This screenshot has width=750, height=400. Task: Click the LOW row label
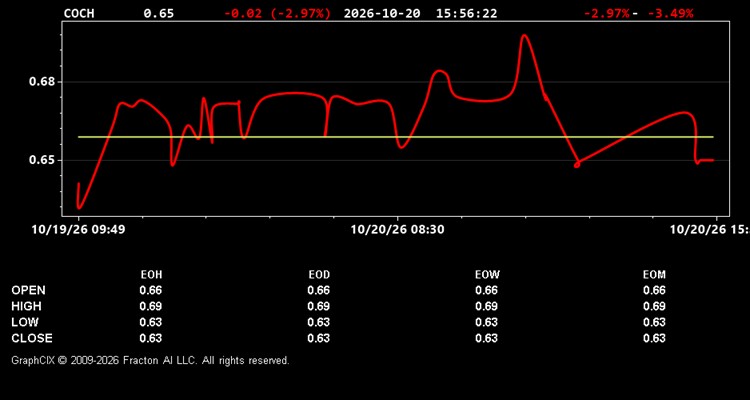pyautogui.click(x=25, y=322)
